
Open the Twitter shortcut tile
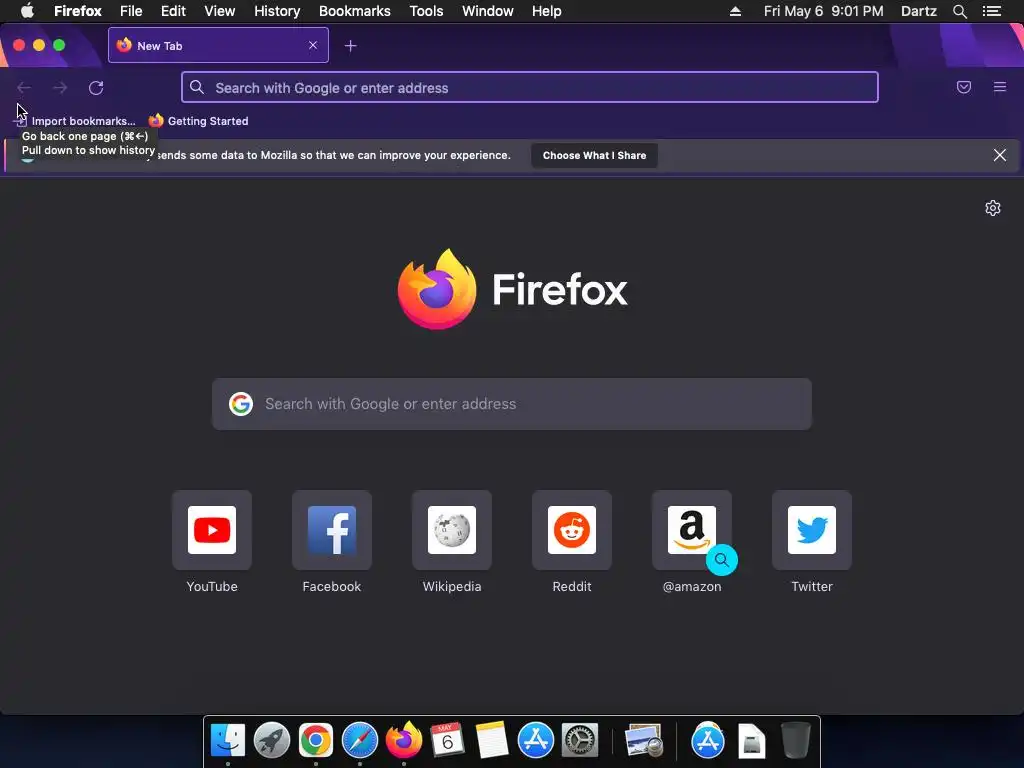point(812,530)
